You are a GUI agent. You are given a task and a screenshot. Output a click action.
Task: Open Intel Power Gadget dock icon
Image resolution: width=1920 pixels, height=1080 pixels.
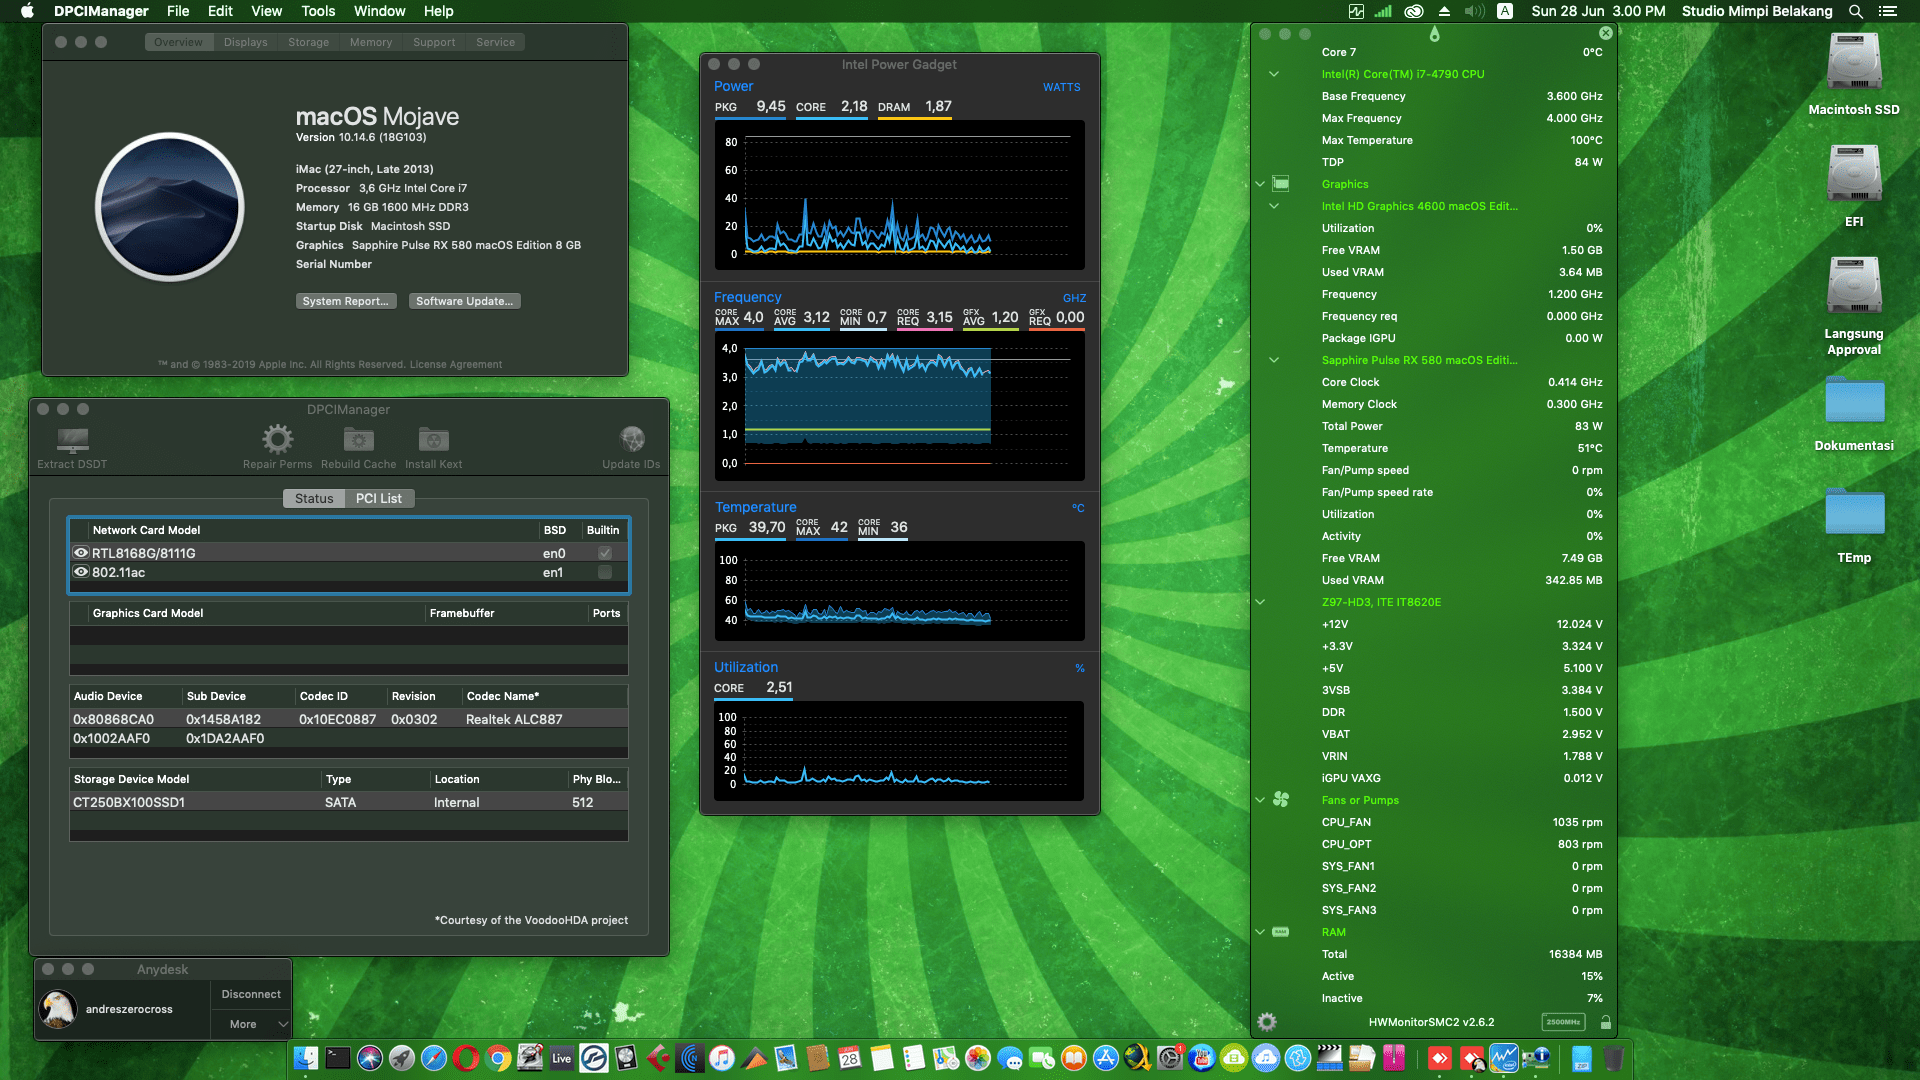pyautogui.click(x=1504, y=1057)
